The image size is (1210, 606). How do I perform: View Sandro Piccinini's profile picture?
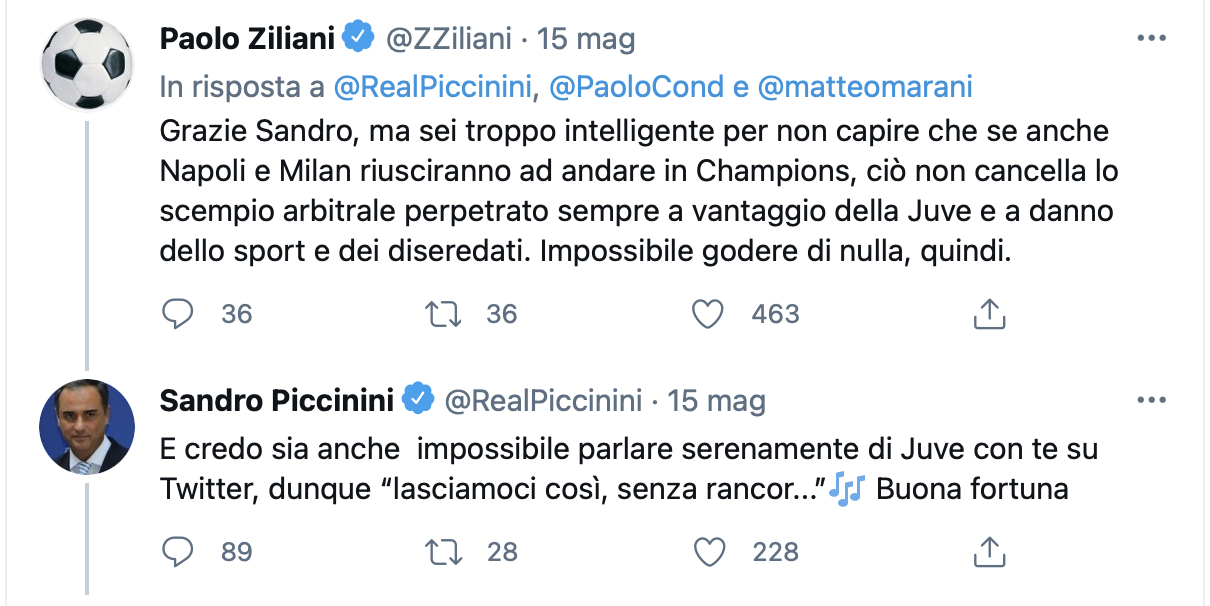88,424
